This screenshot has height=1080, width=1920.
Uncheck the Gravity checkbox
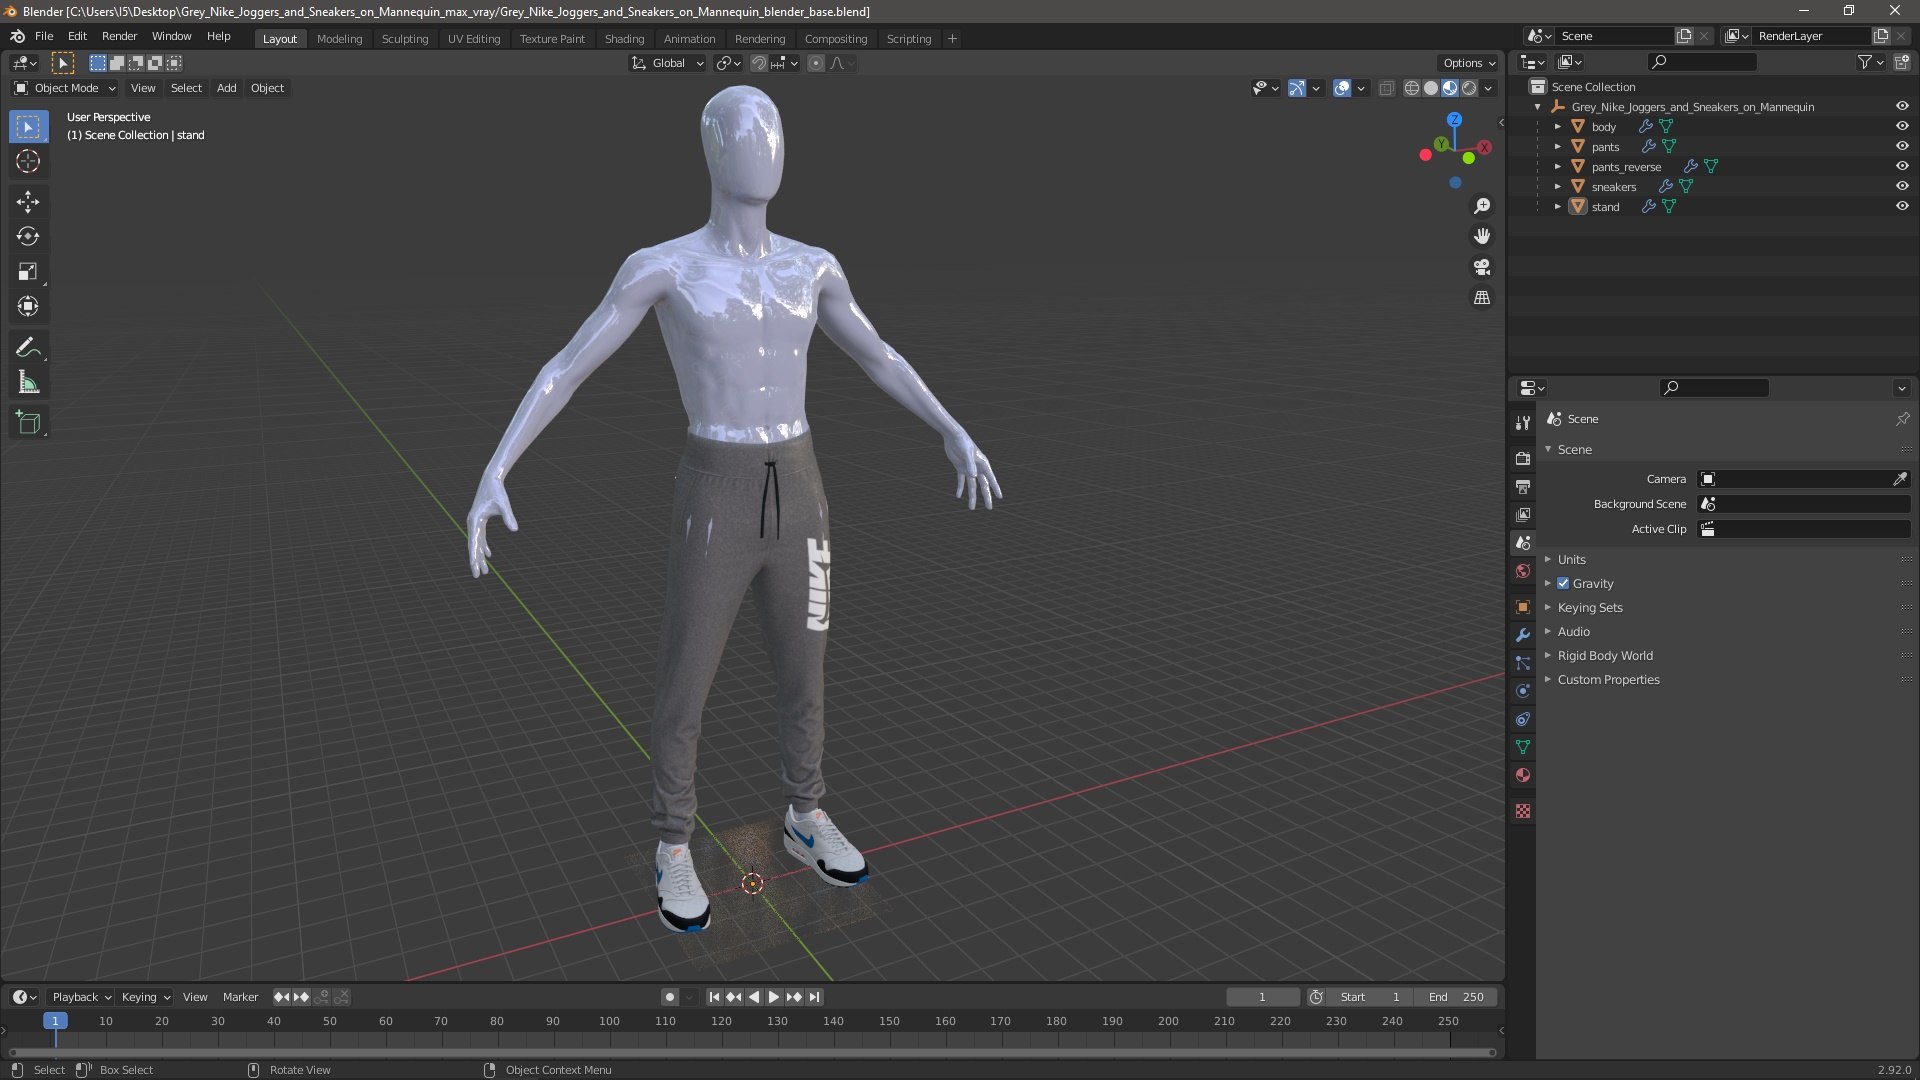pos(1563,584)
